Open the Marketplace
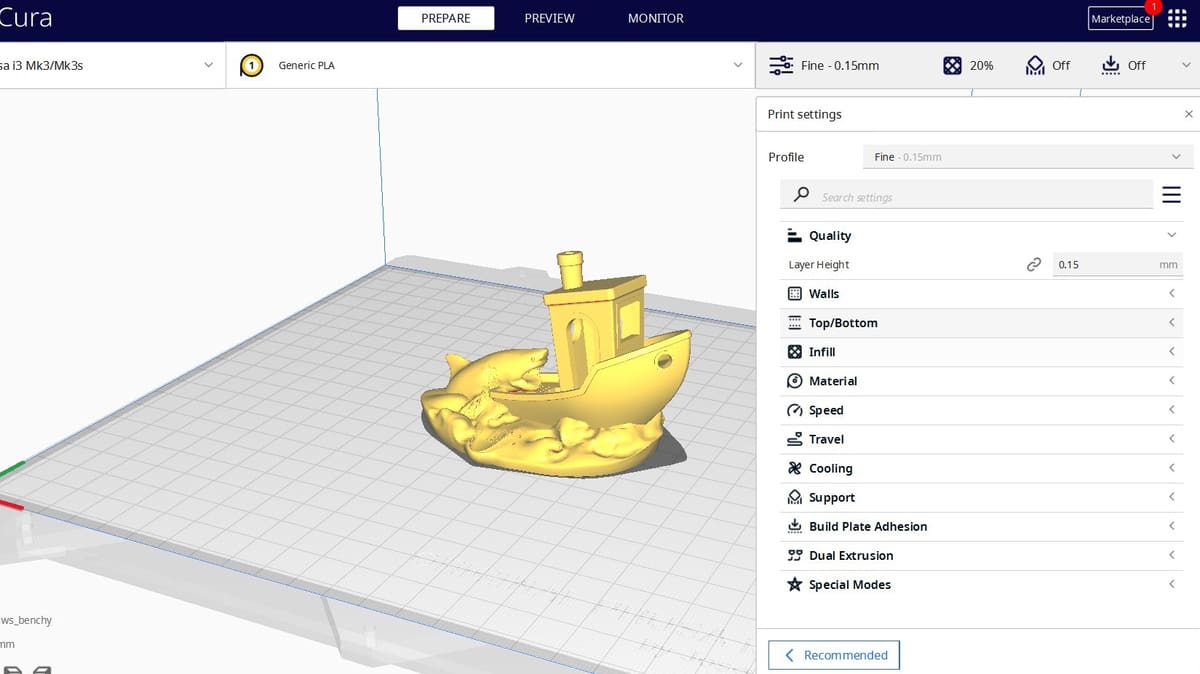 [1120, 18]
